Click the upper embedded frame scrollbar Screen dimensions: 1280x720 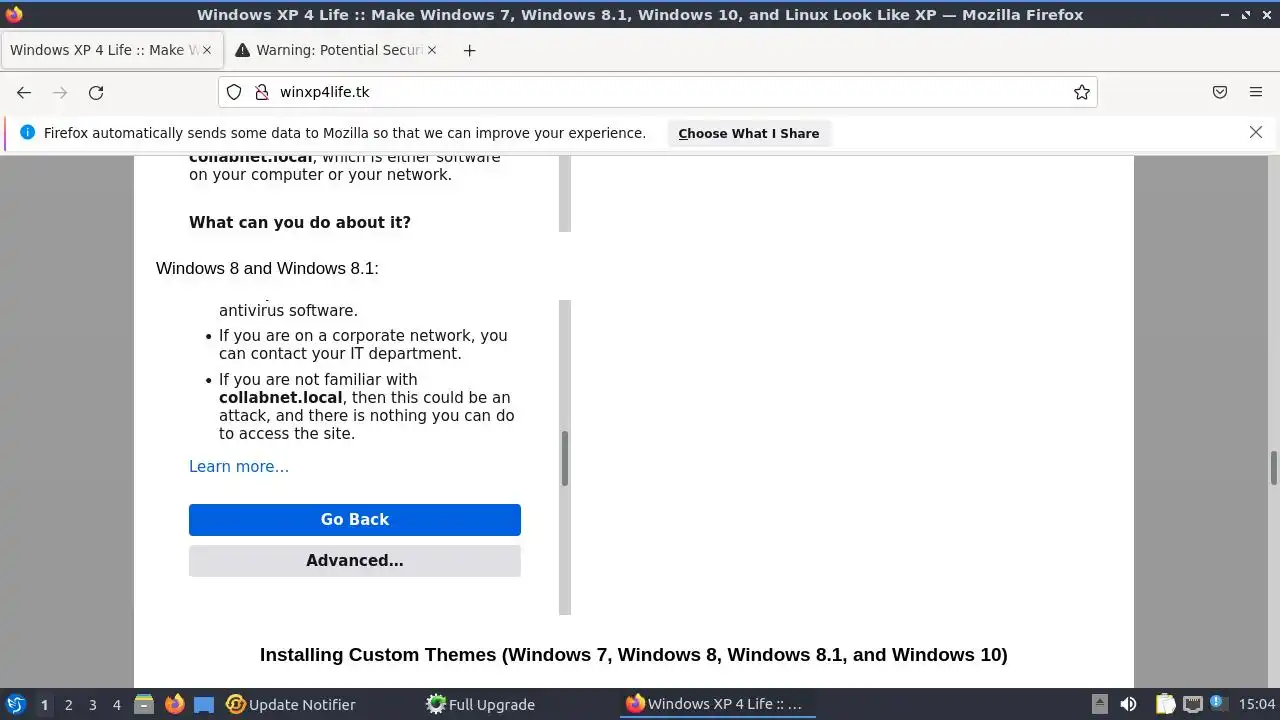pyautogui.click(x=565, y=194)
